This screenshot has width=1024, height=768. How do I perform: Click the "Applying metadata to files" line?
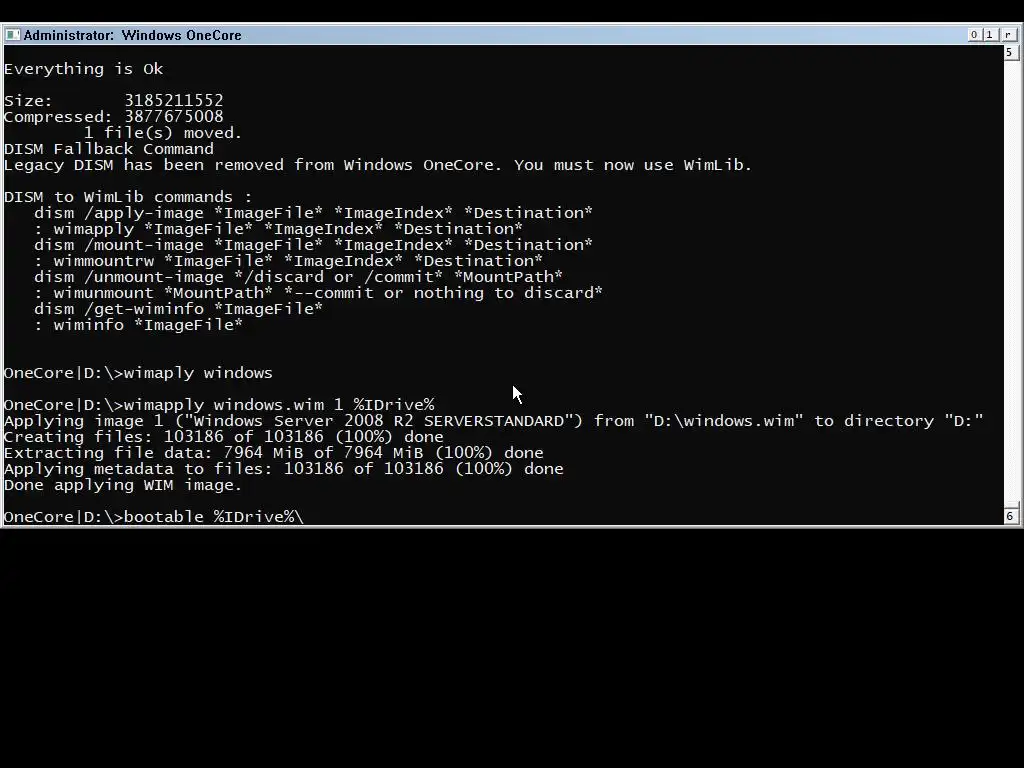click(283, 469)
